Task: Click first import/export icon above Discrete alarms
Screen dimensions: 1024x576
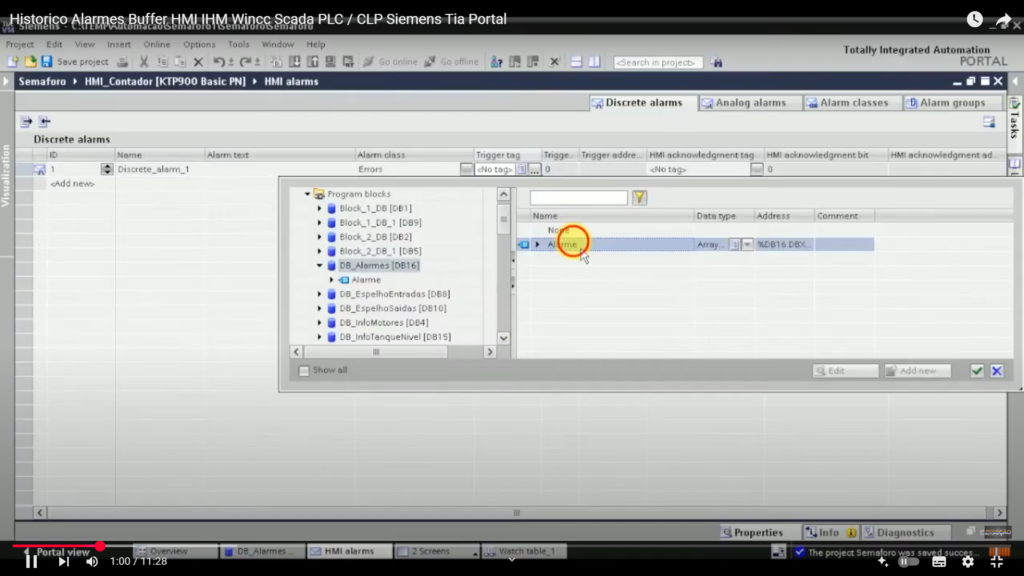Action: [x=26, y=121]
